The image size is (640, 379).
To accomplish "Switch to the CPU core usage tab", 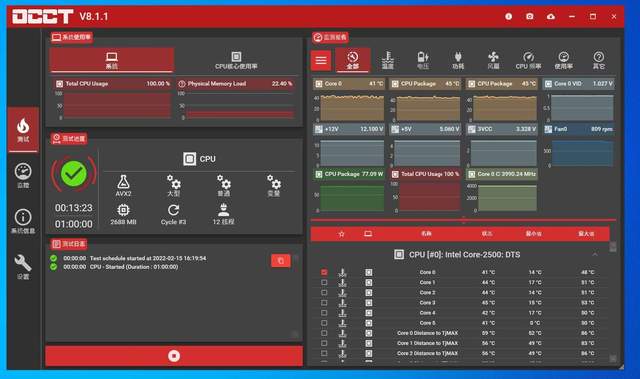I will (236, 60).
